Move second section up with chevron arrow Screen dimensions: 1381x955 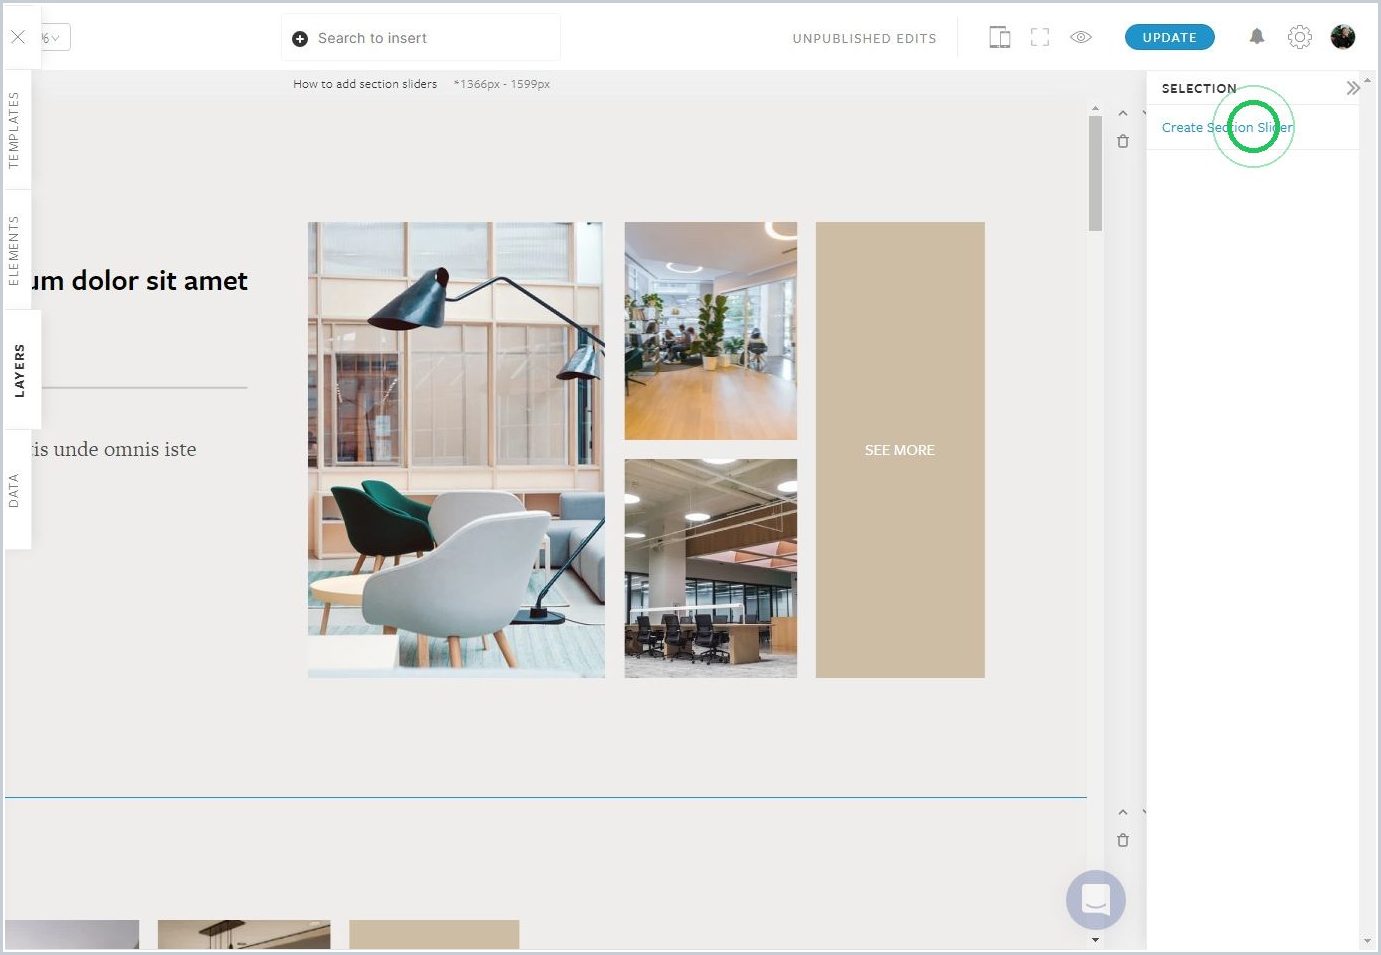pyautogui.click(x=1123, y=812)
